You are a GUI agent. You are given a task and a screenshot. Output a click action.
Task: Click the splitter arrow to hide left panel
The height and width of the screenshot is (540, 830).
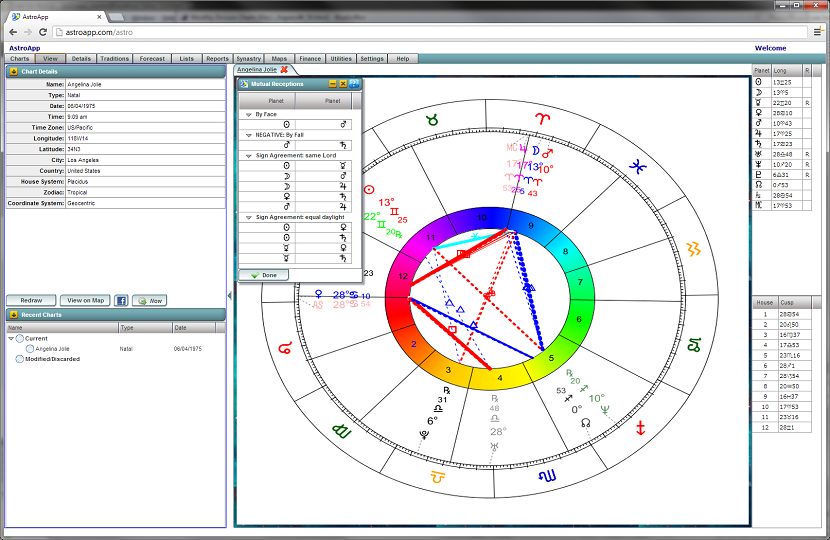(x=229, y=295)
